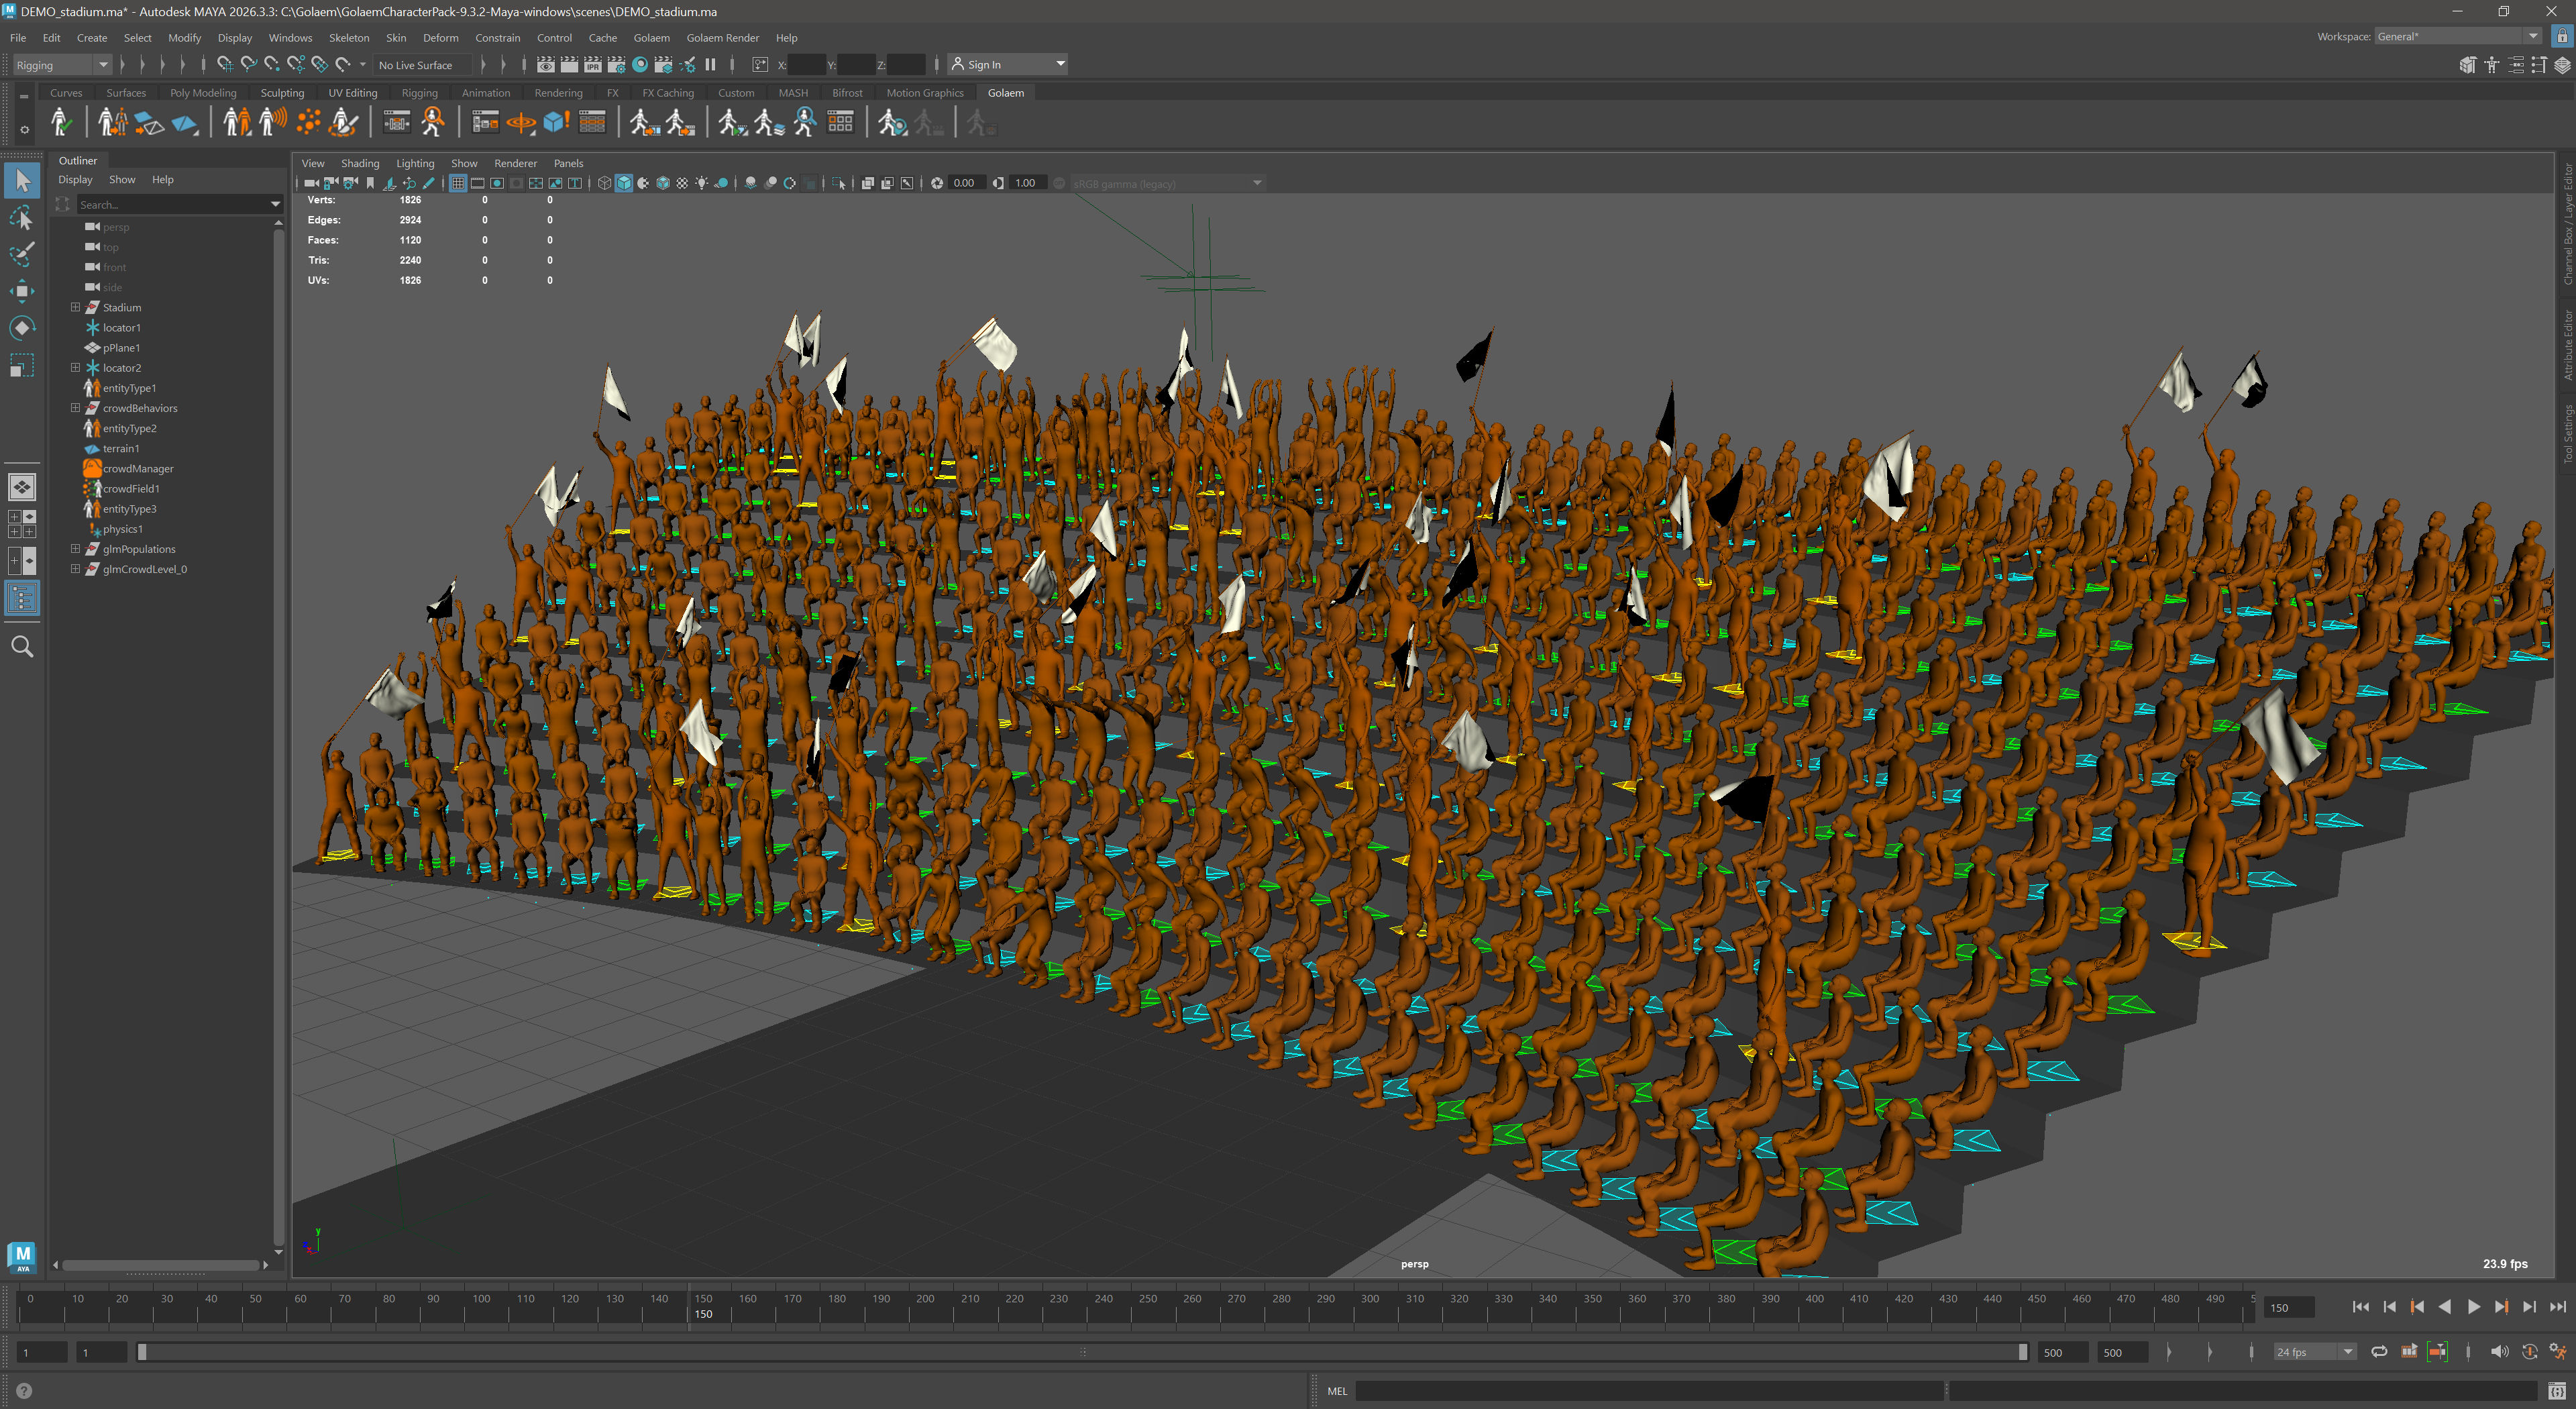Click the lock icon beside Workspace selector
2576x1409 pixels.
pos(2562,36)
